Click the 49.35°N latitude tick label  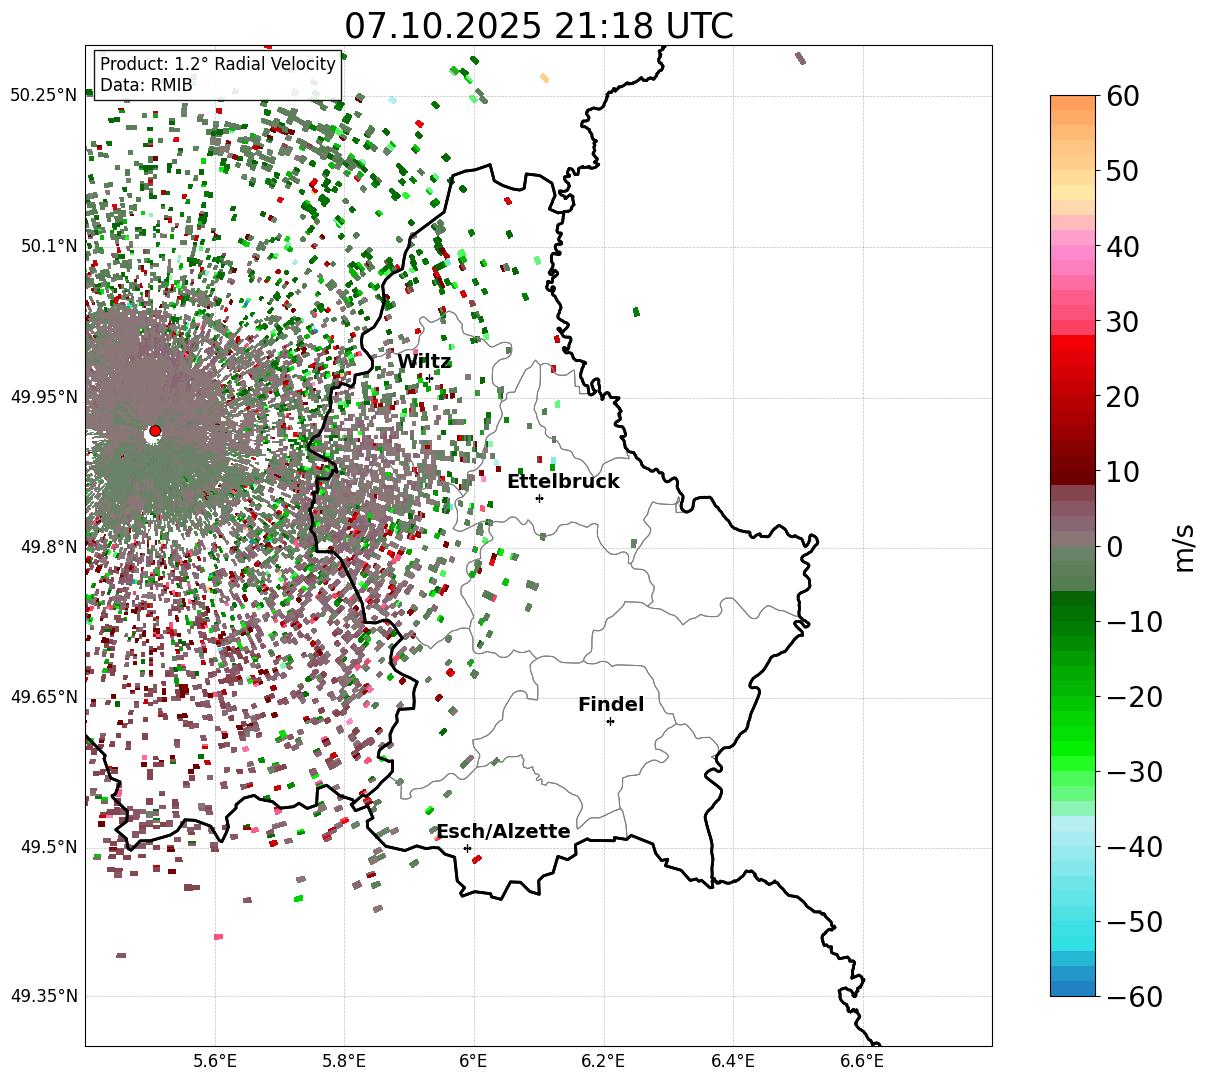pyautogui.click(x=44, y=996)
